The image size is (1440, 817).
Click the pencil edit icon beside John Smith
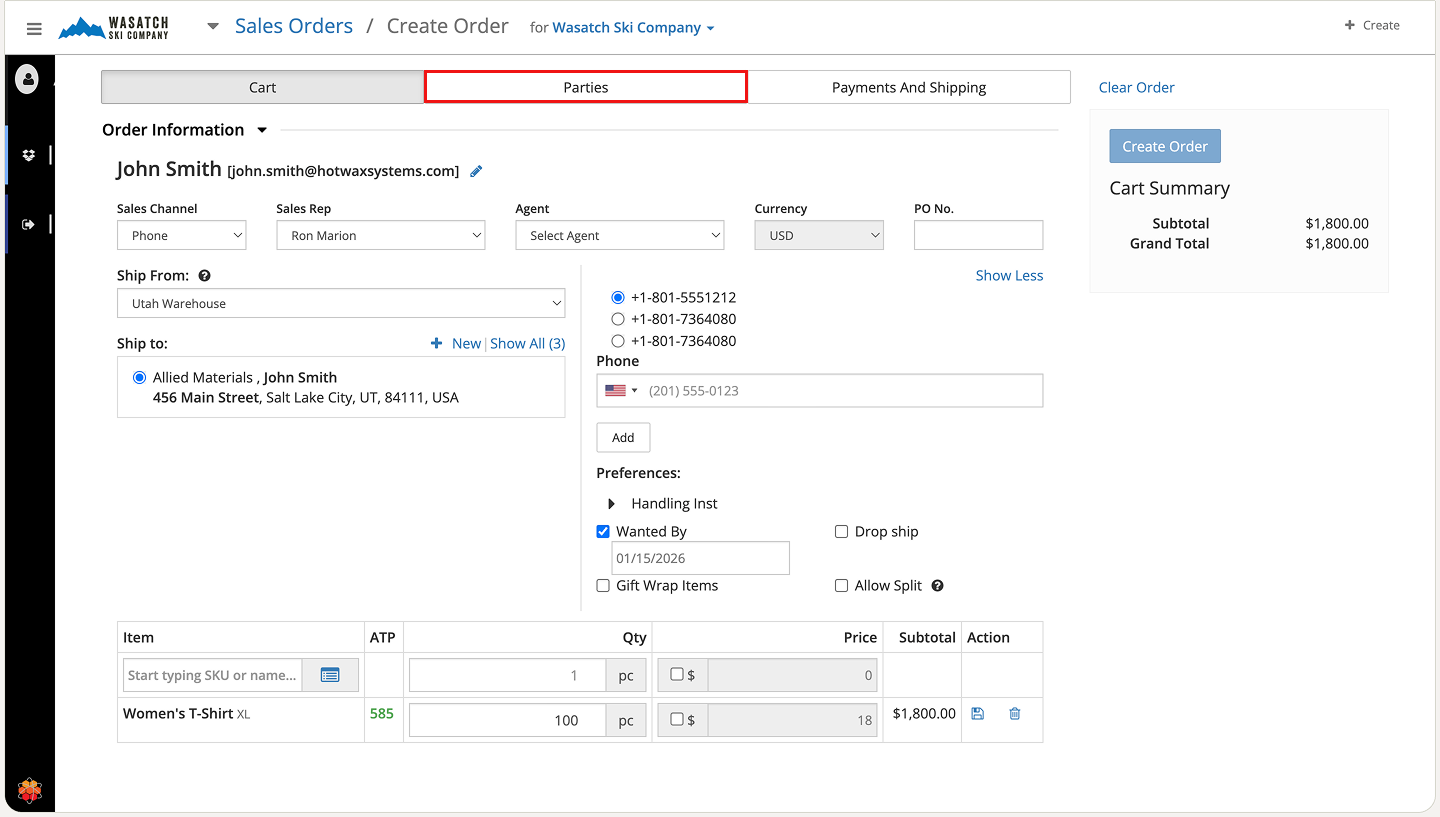(476, 171)
